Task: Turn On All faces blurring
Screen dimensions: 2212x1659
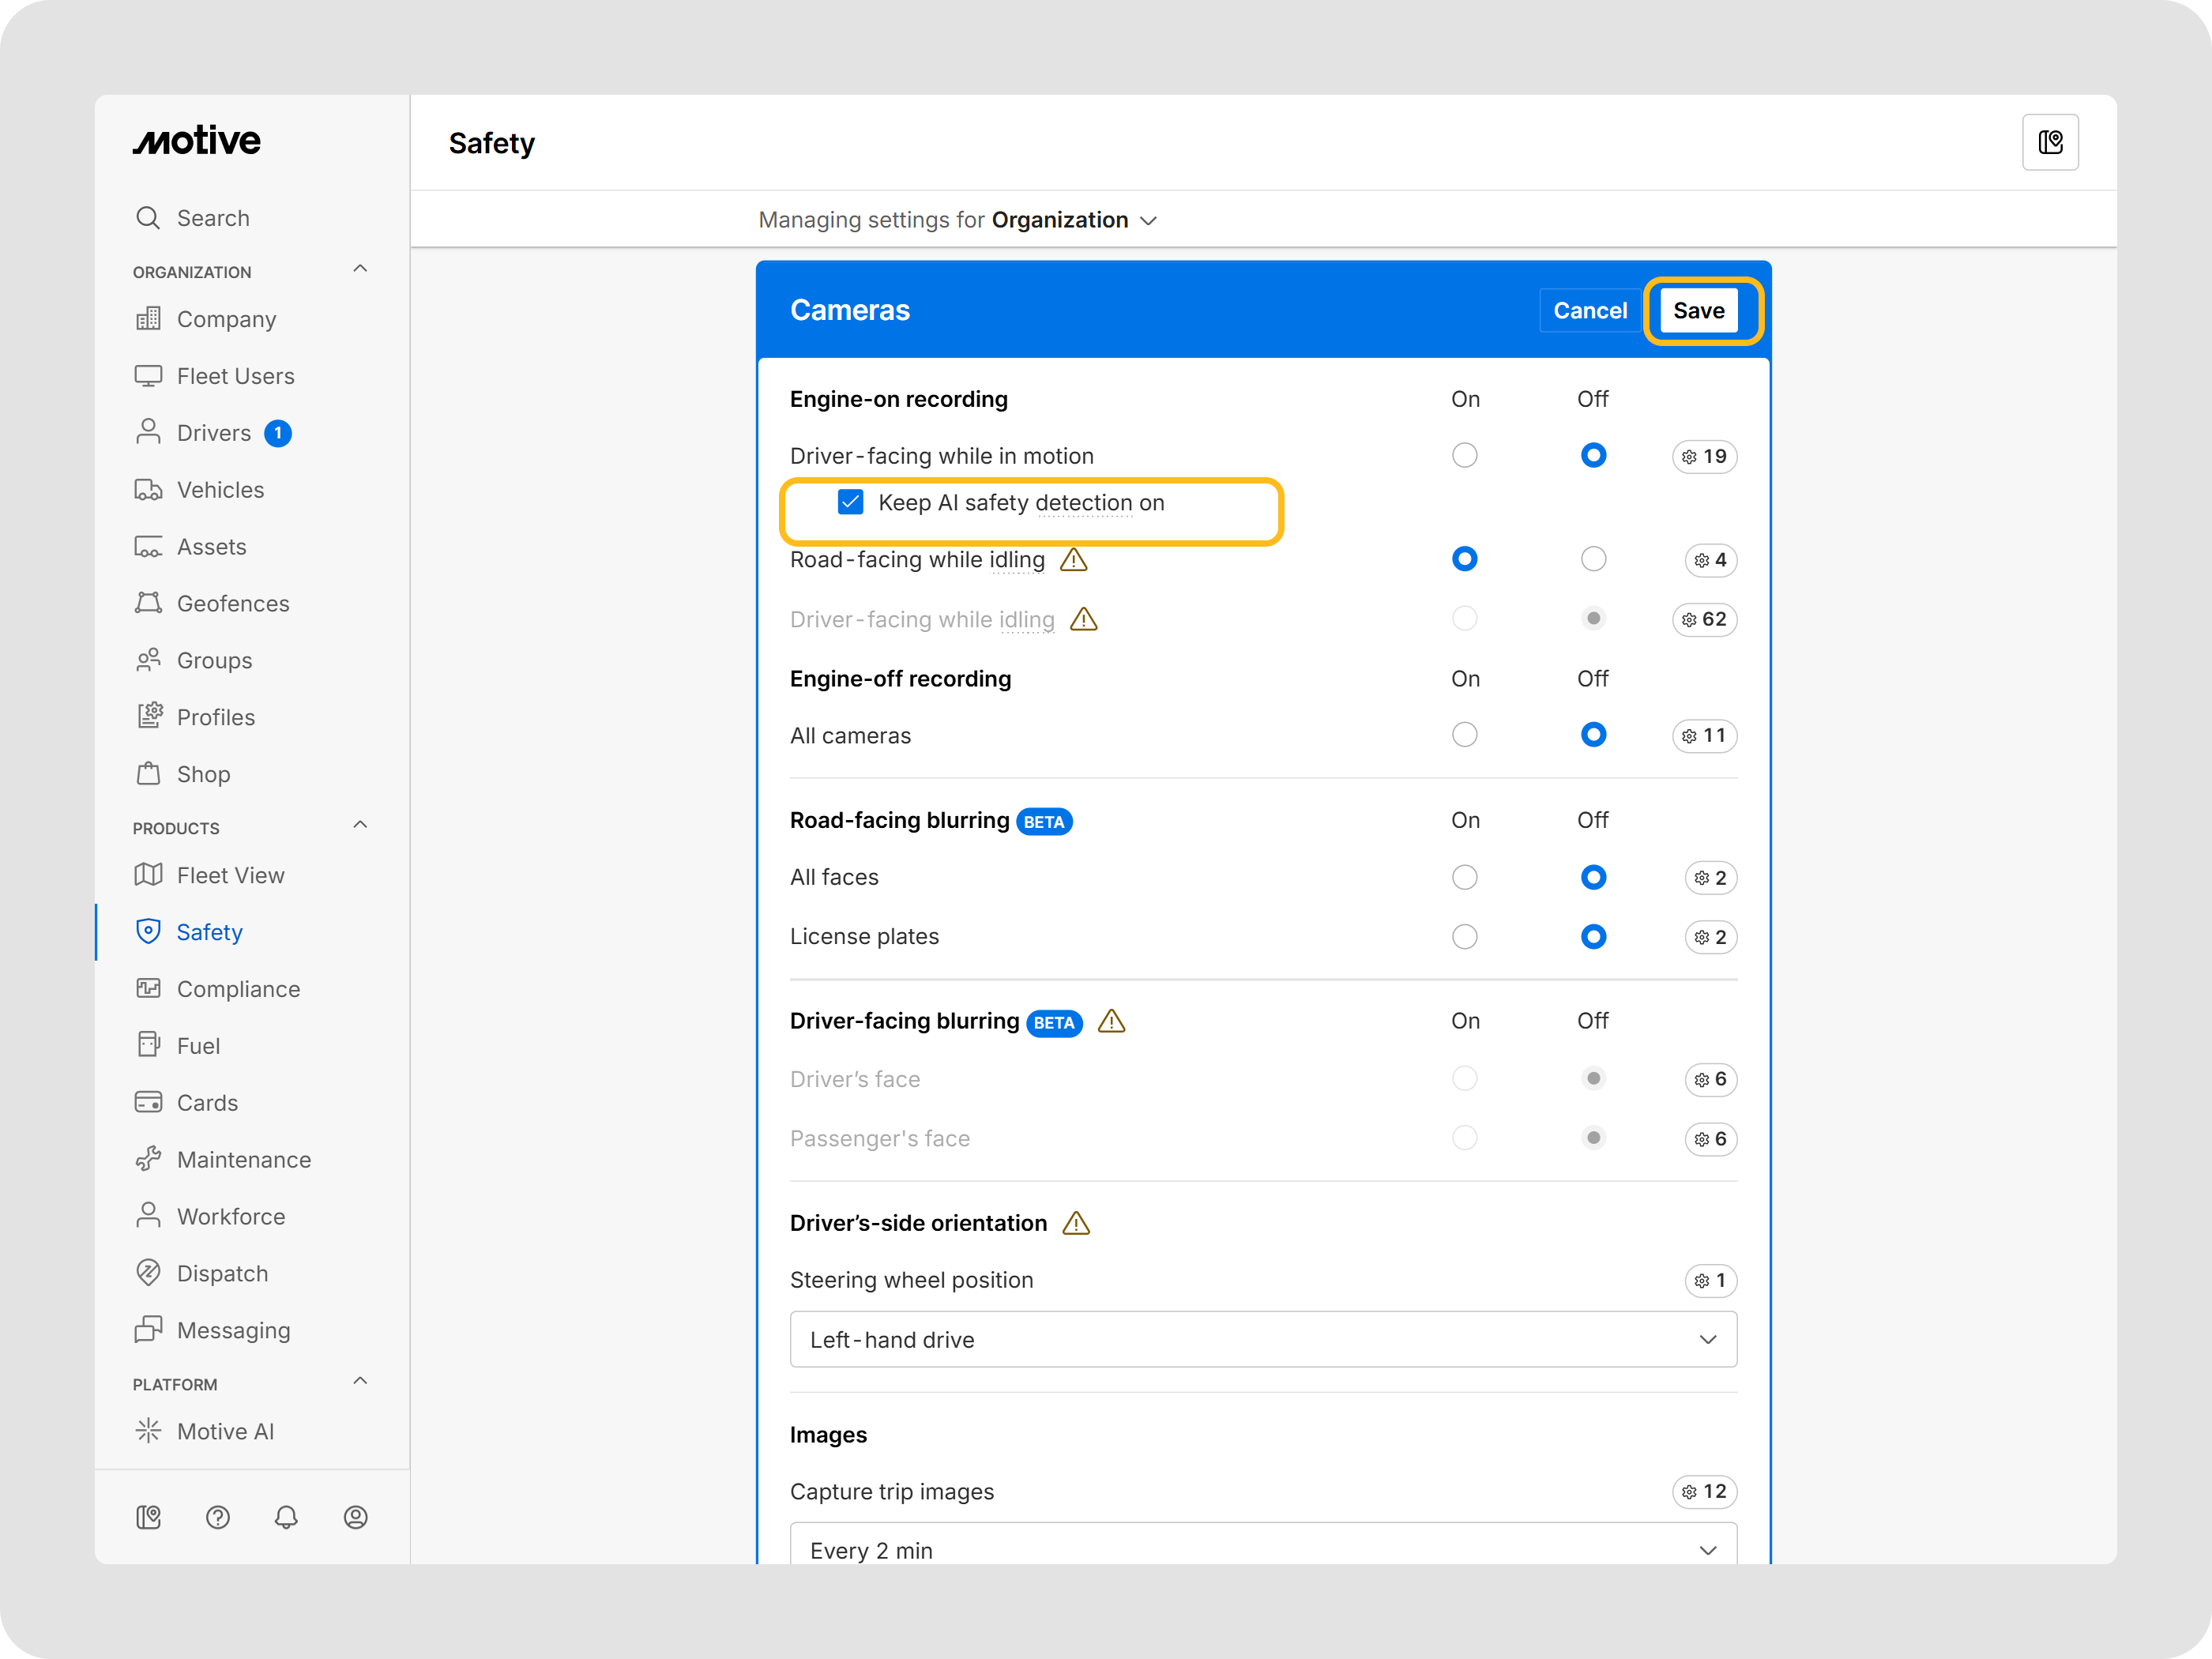Action: coord(1464,877)
